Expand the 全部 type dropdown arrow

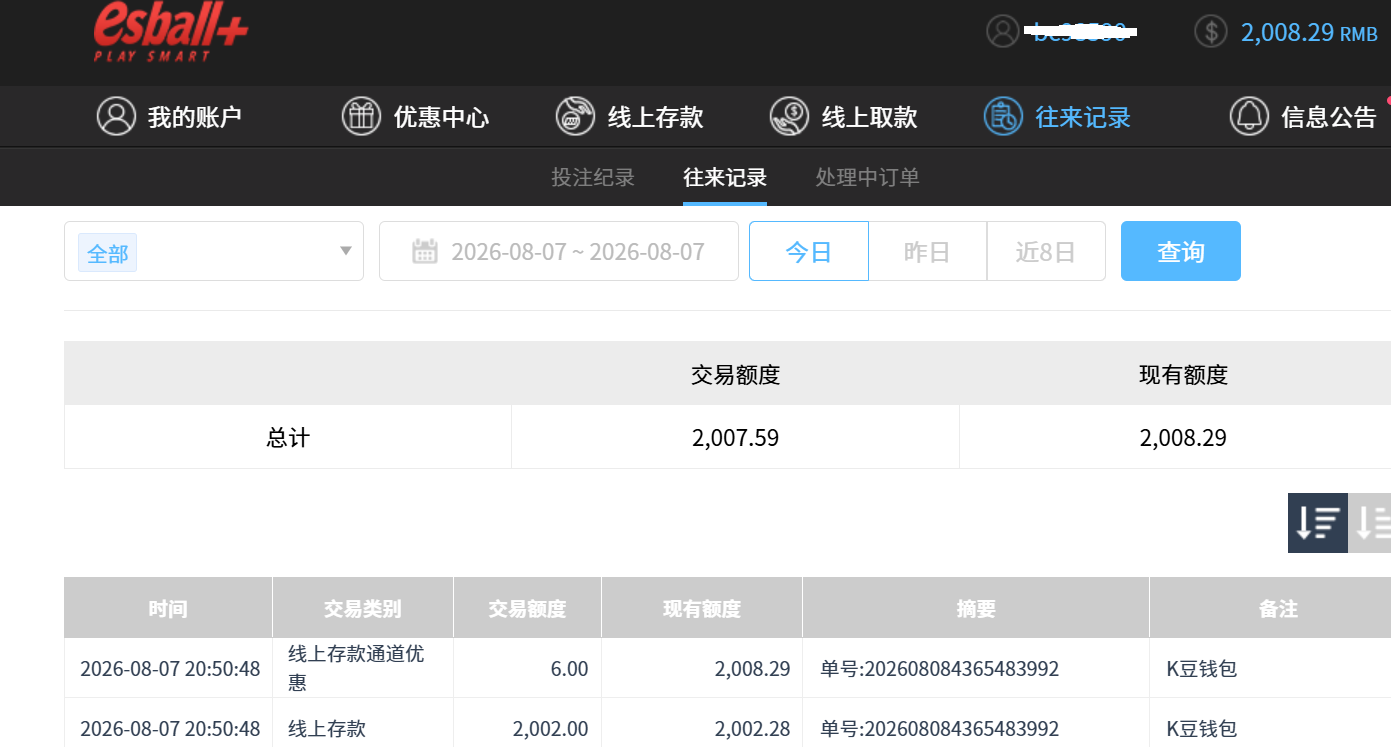point(346,251)
